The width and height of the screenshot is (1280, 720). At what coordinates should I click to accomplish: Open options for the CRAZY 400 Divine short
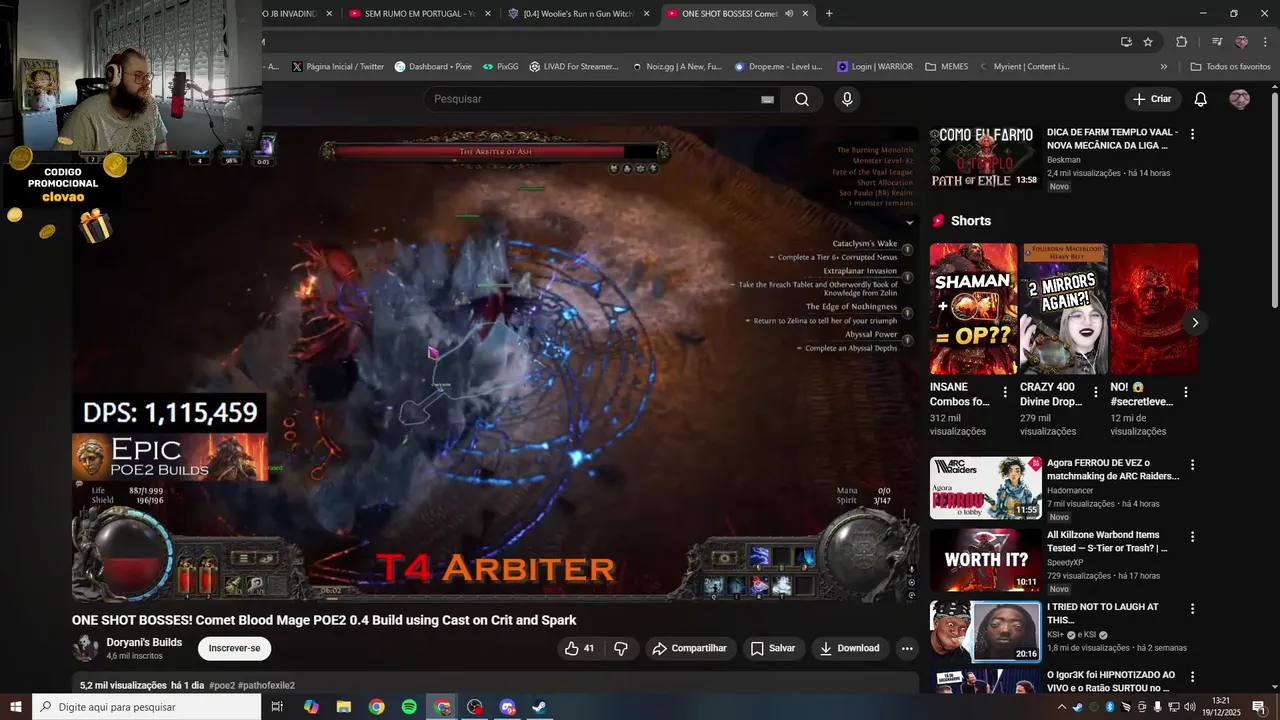pos(1095,392)
